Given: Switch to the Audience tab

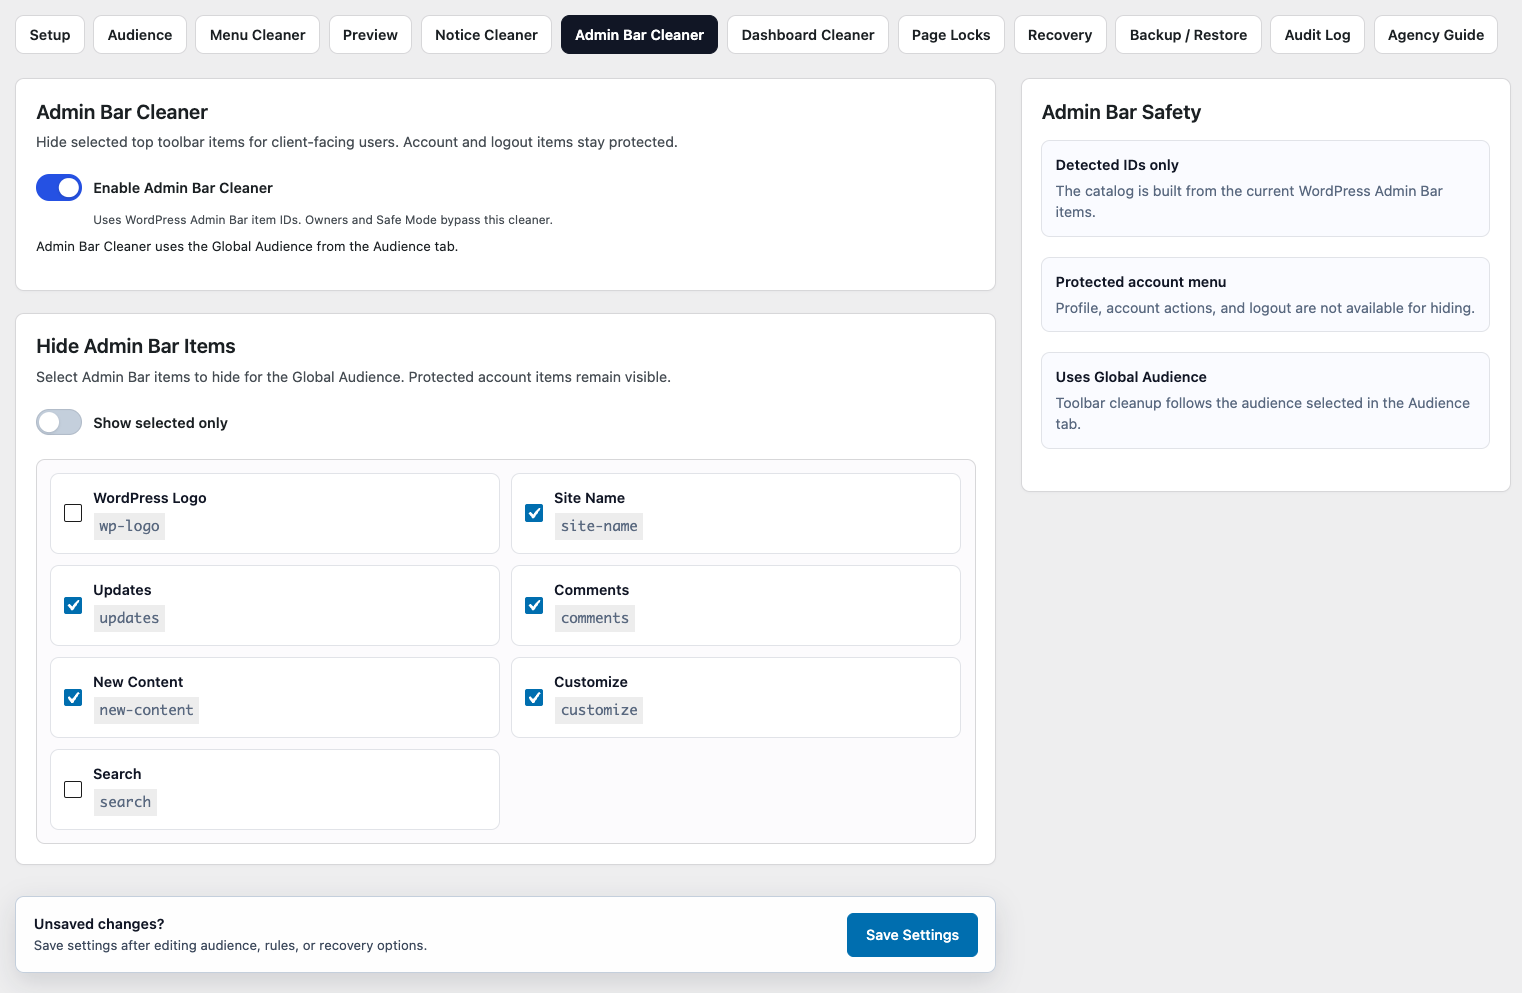Looking at the screenshot, I should [140, 35].
